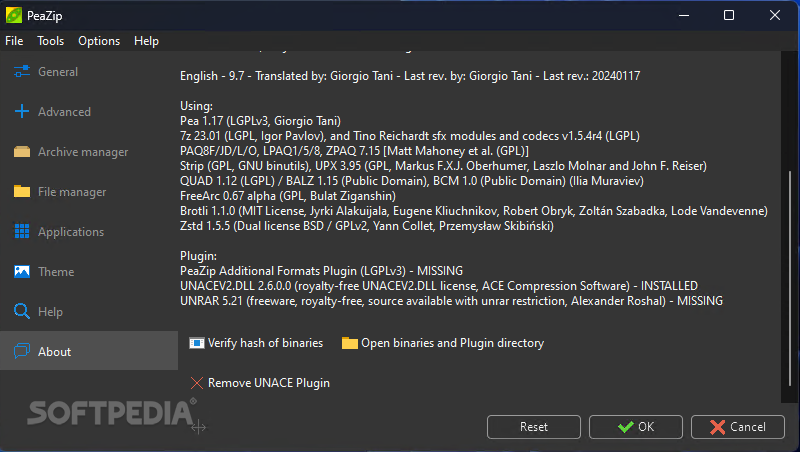The width and height of the screenshot is (800, 452).
Task: Open the File menu
Action: pyautogui.click(x=14, y=41)
